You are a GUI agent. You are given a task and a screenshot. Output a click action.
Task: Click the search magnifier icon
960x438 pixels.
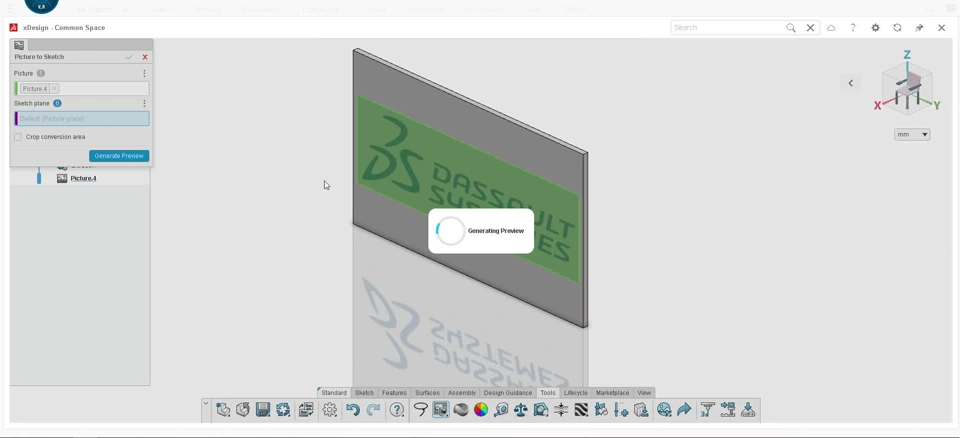pyautogui.click(x=791, y=28)
